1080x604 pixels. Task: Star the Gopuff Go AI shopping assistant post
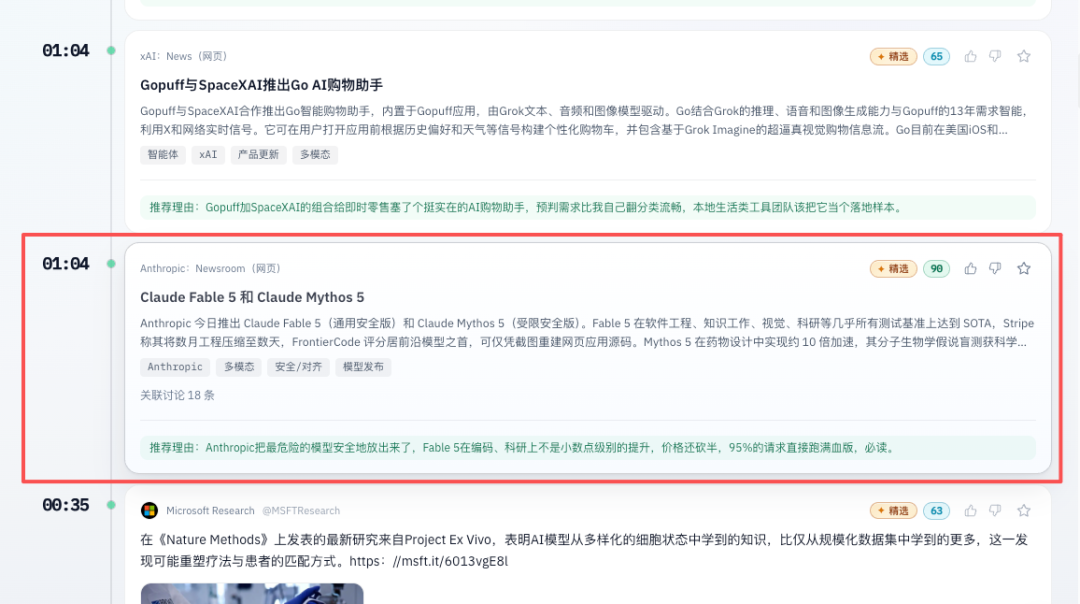coord(1024,56)
